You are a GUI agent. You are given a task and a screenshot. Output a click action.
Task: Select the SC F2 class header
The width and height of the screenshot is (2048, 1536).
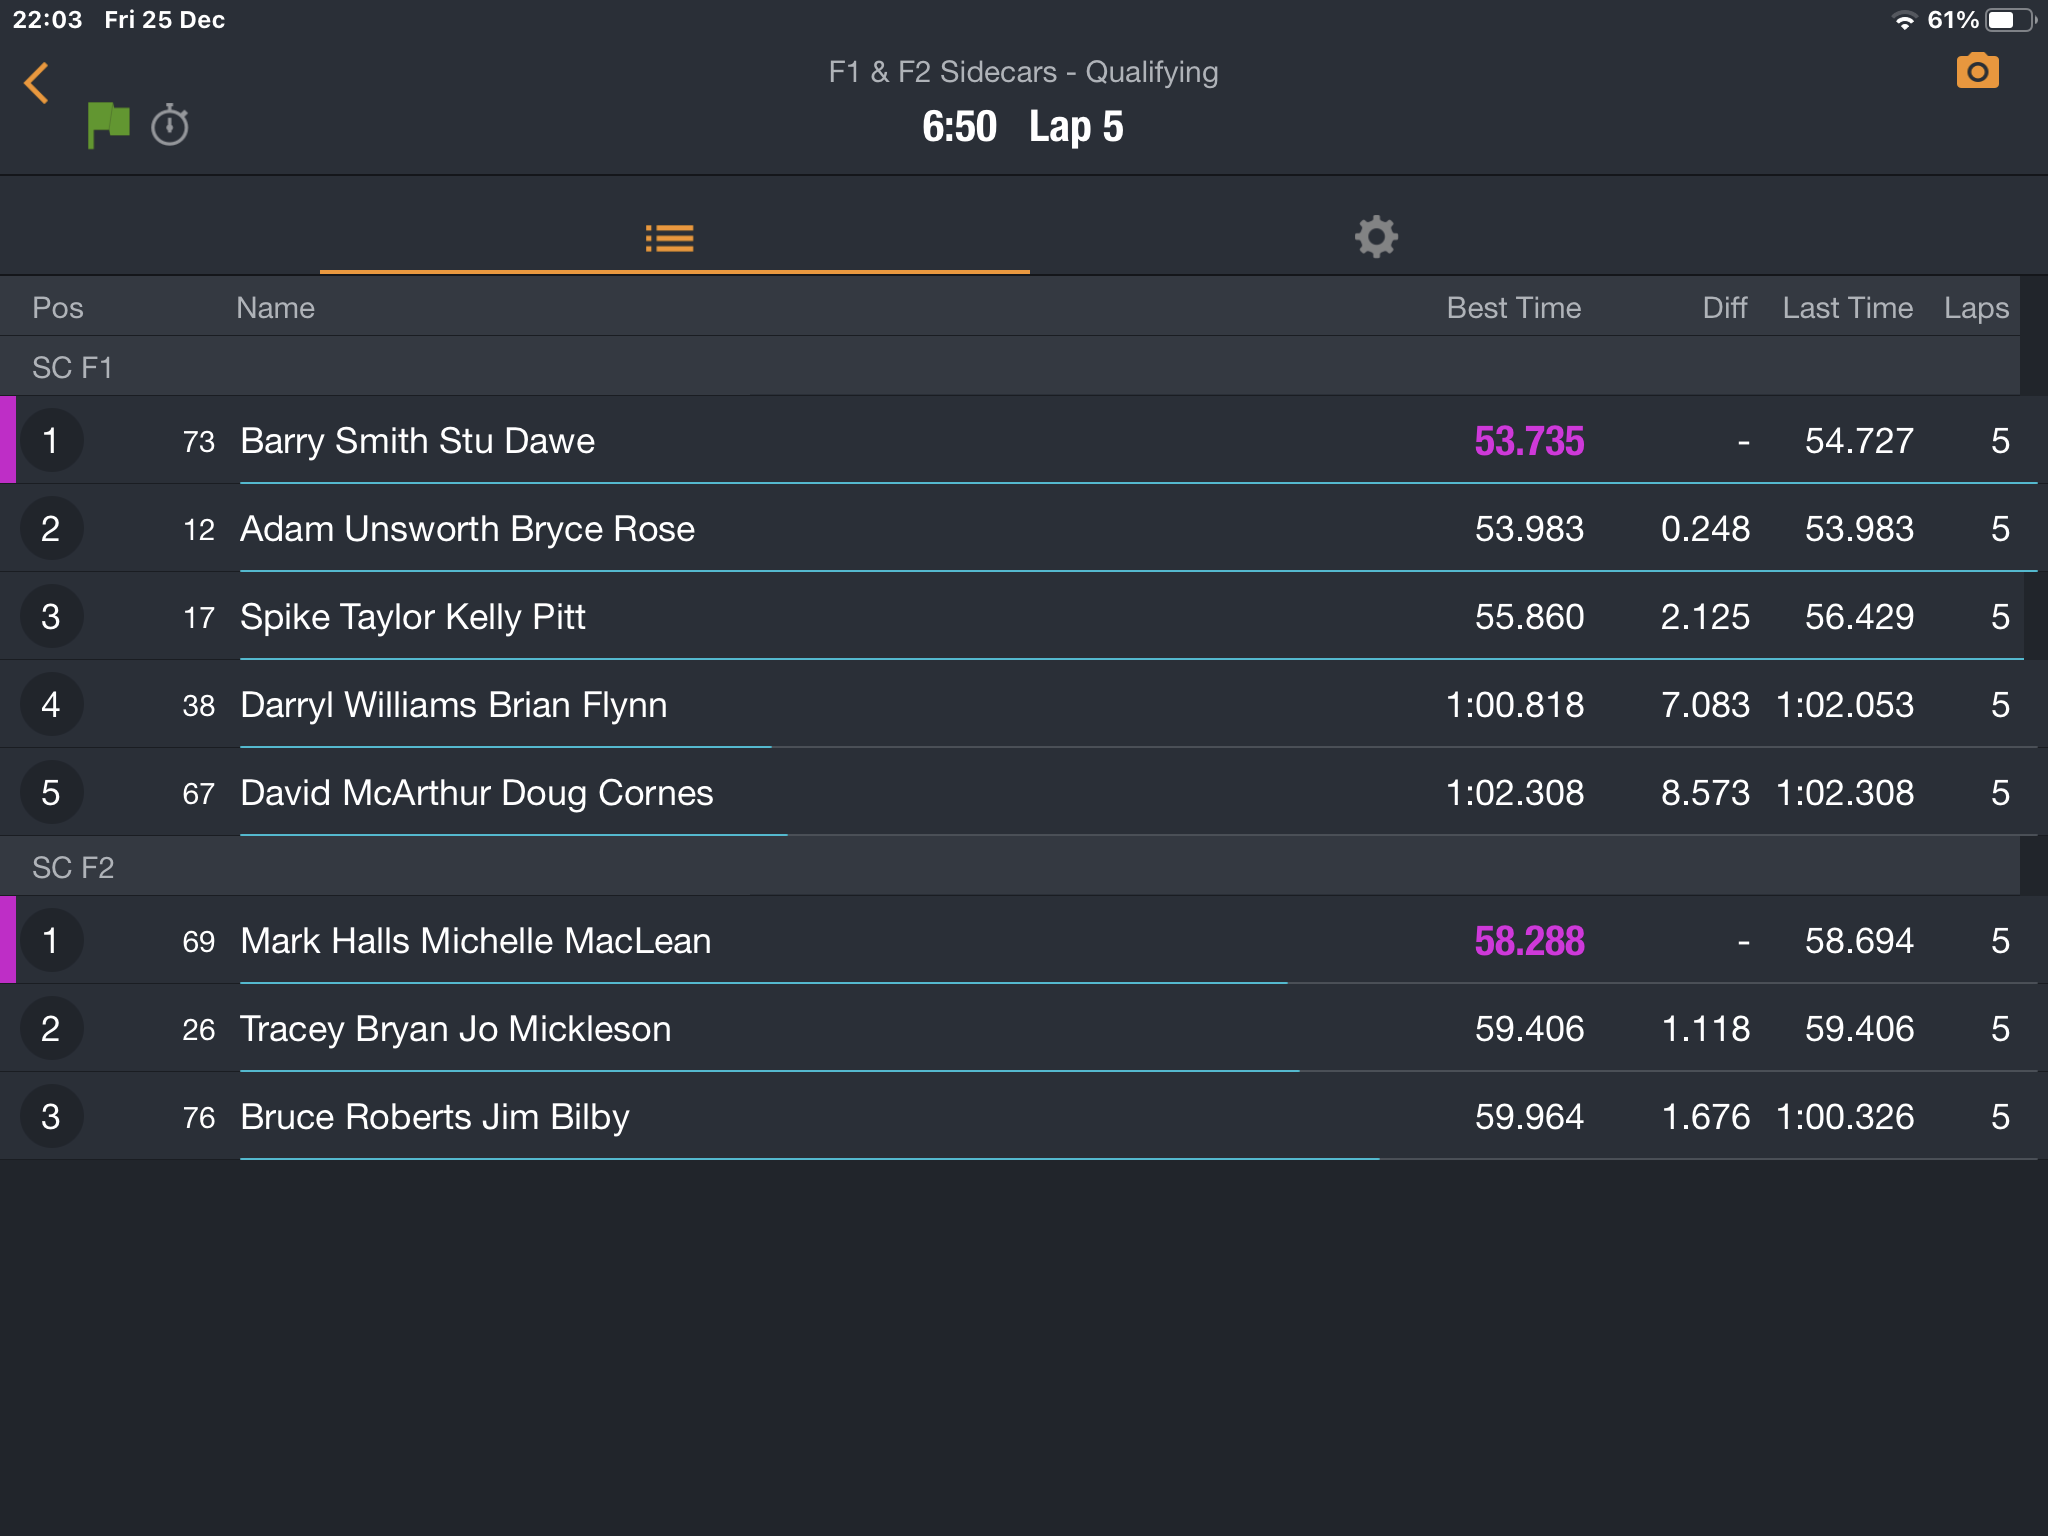coord(1010,866)
